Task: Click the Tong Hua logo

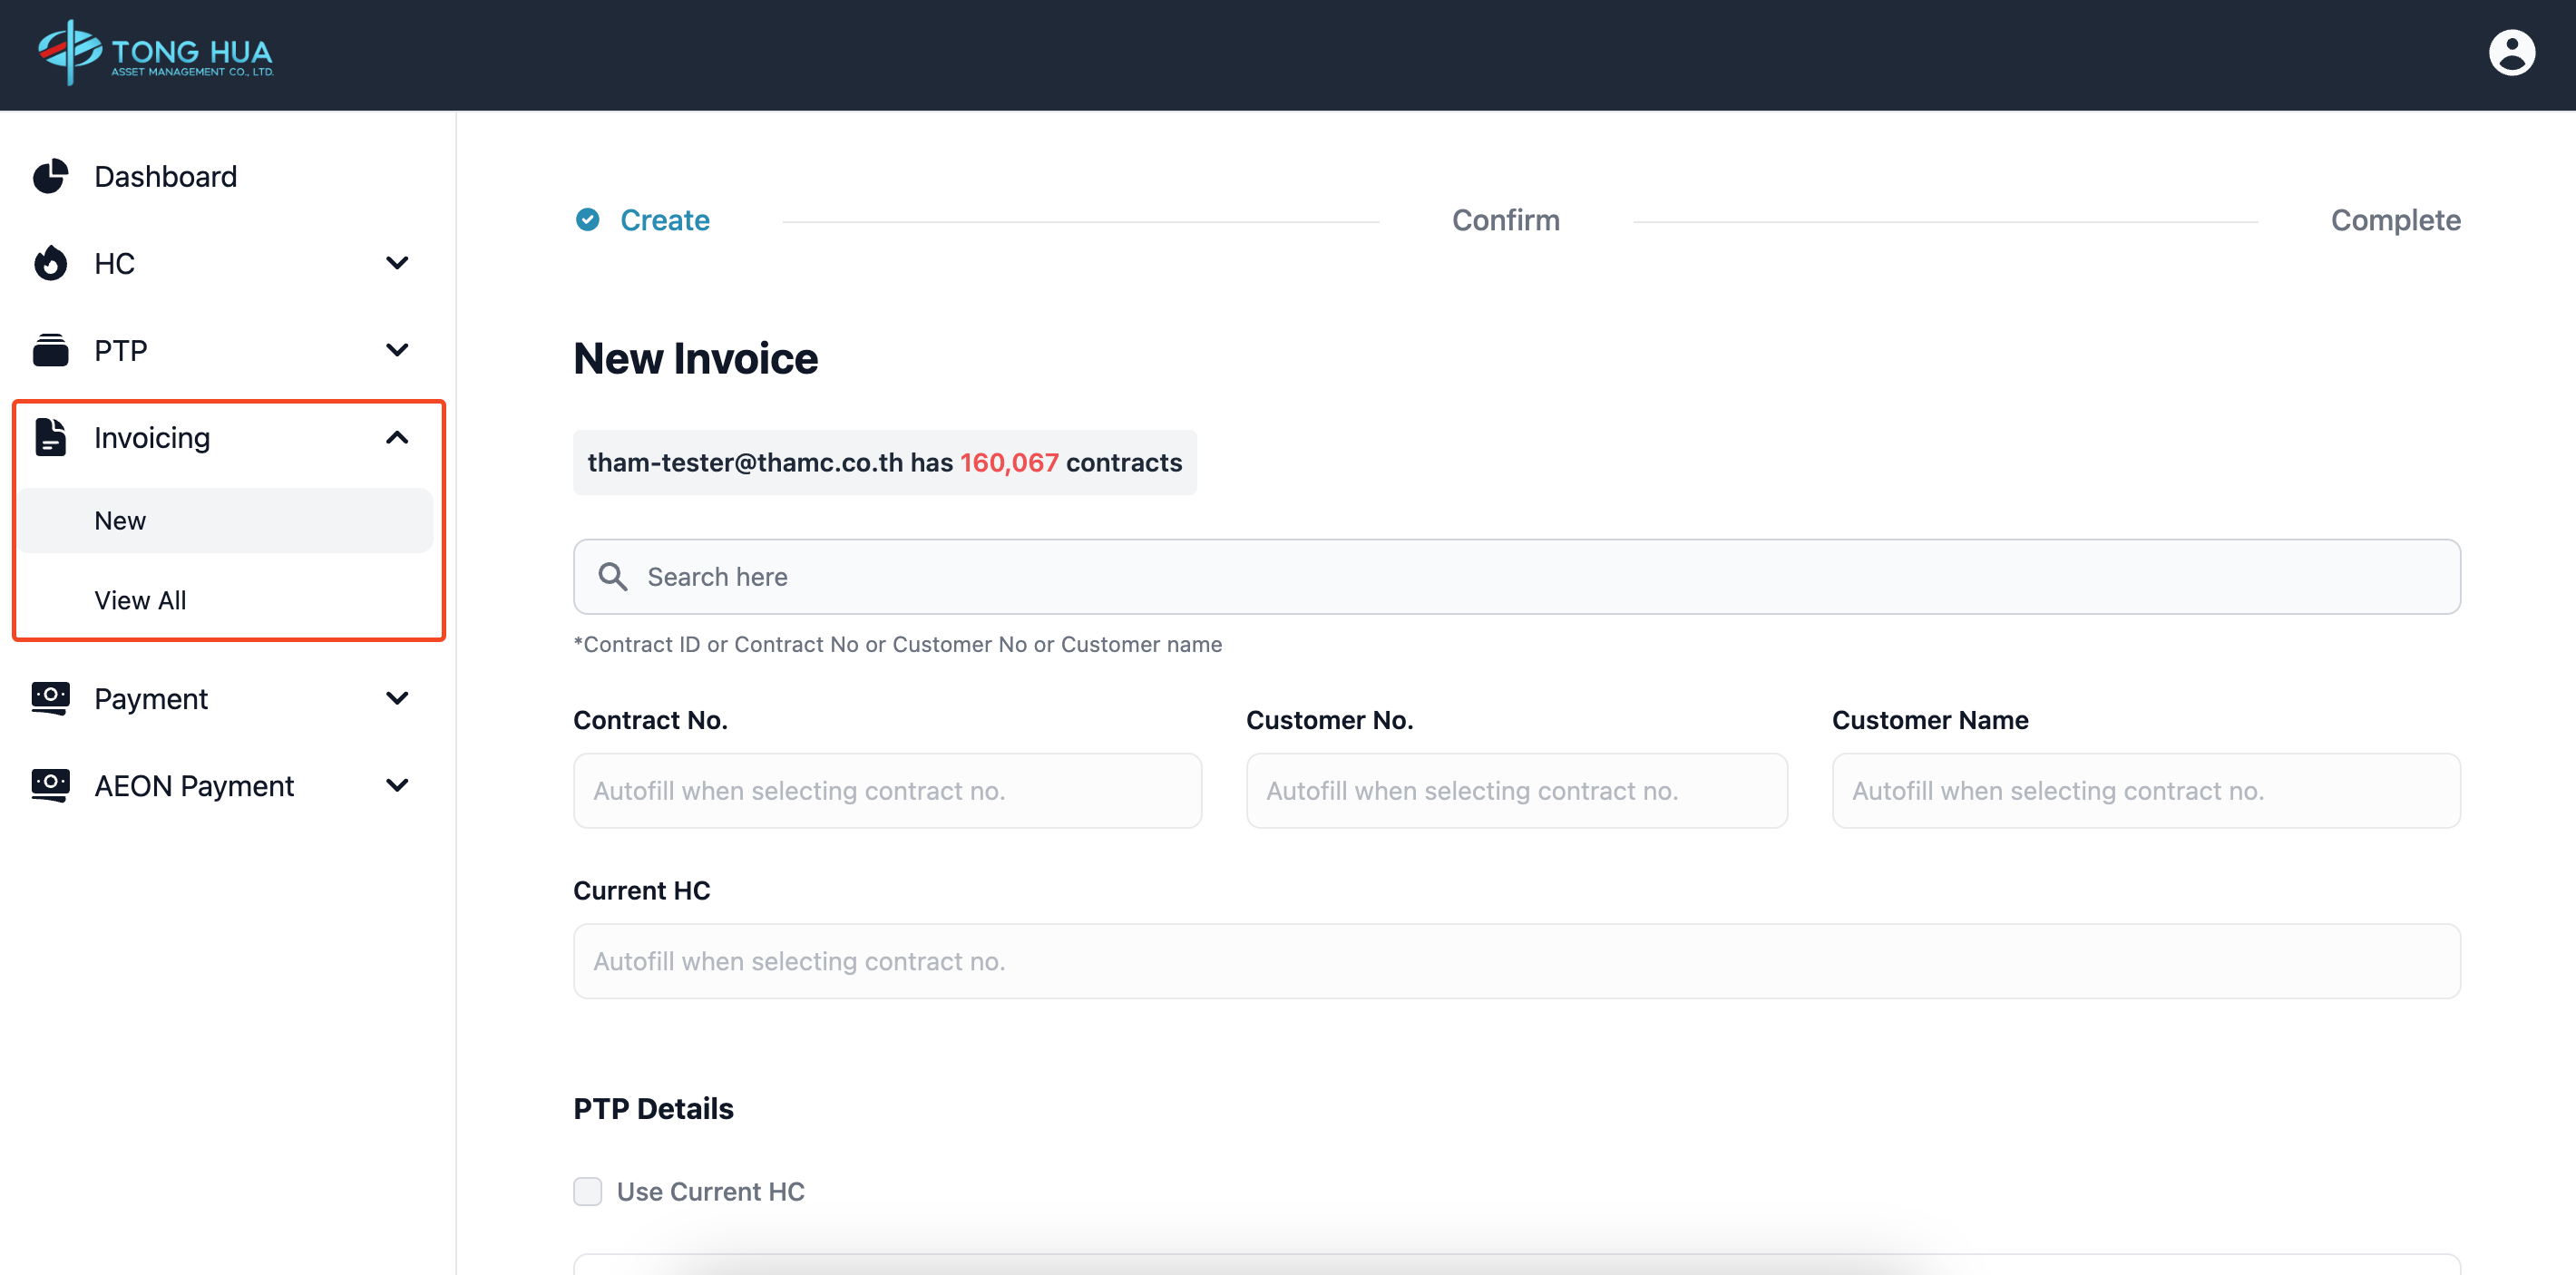Action: point(156,54)
